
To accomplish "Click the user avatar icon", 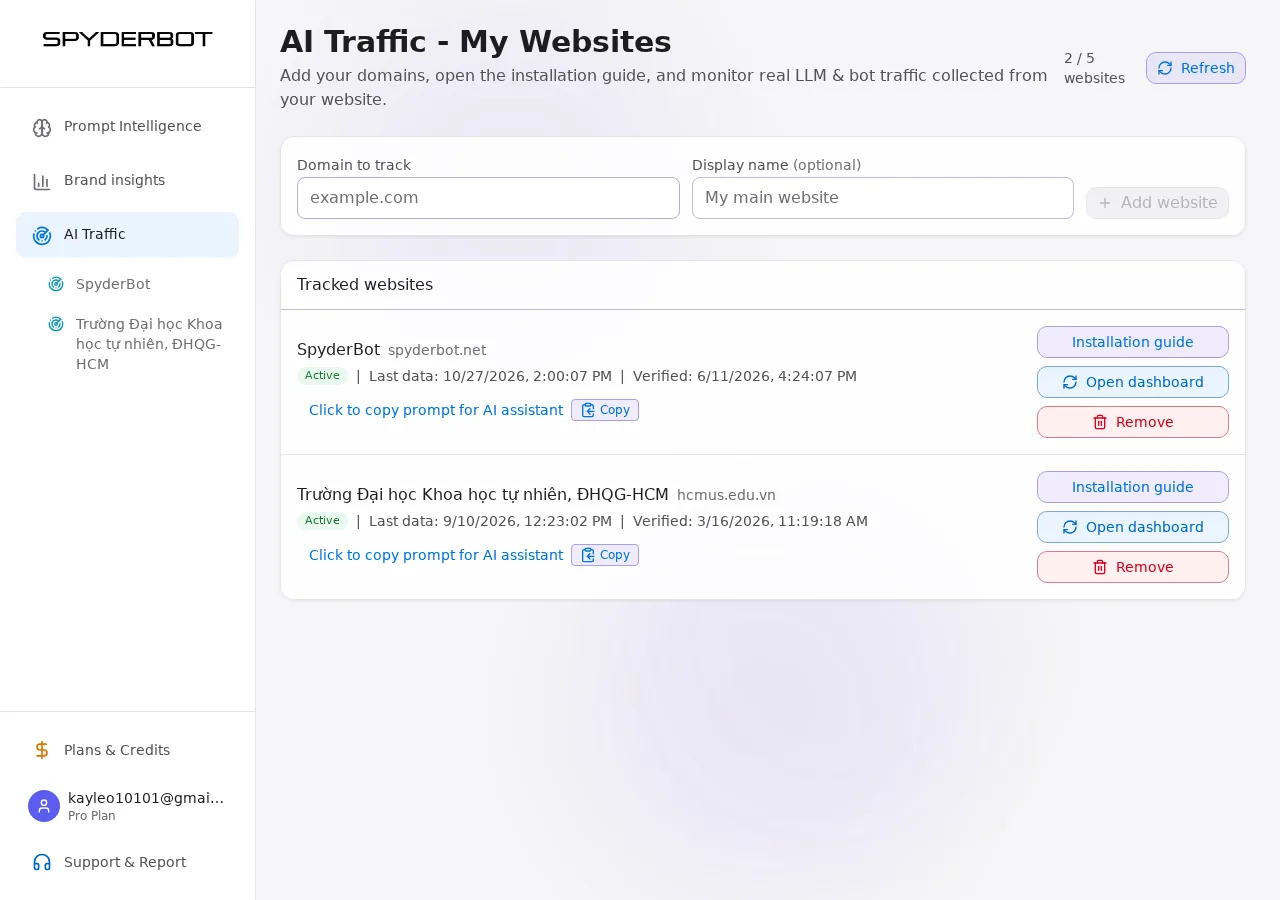I will pyautogui.click(x=44, y=806).
